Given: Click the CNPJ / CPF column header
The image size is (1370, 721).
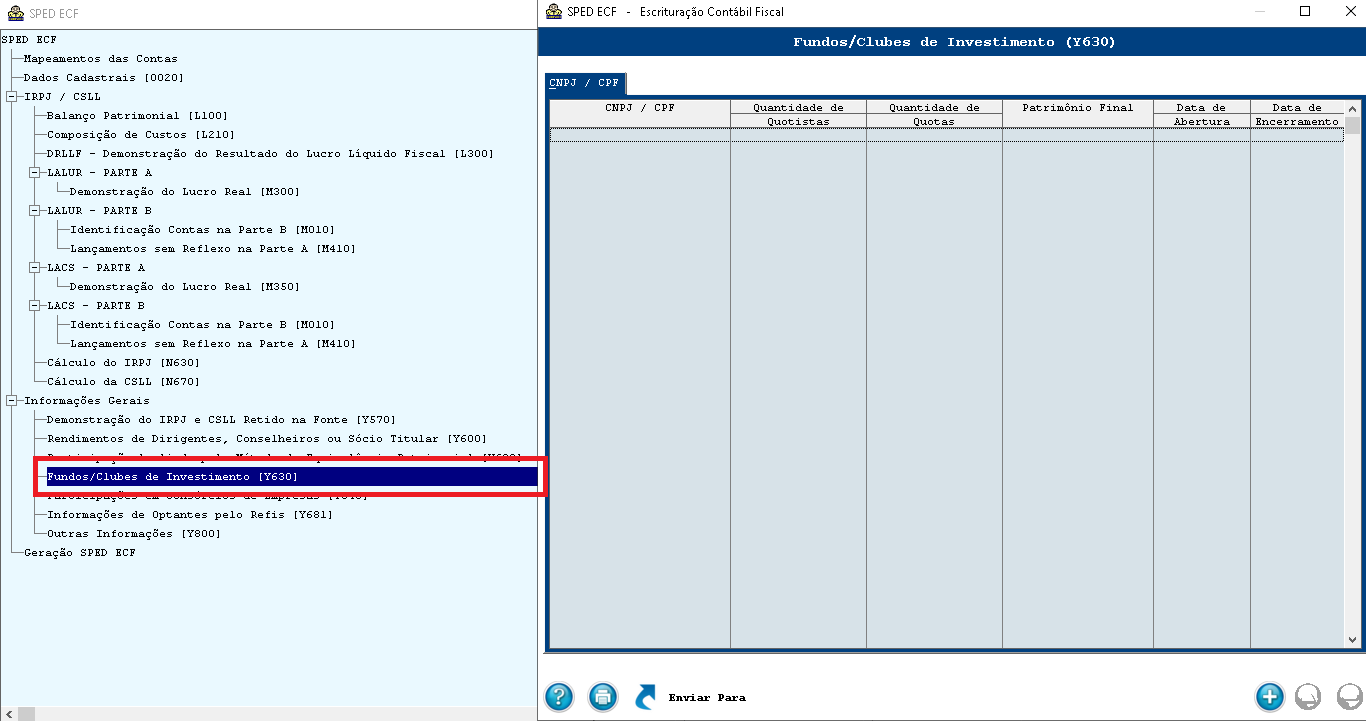Looking at the screenshot, I should coord(640,114).
